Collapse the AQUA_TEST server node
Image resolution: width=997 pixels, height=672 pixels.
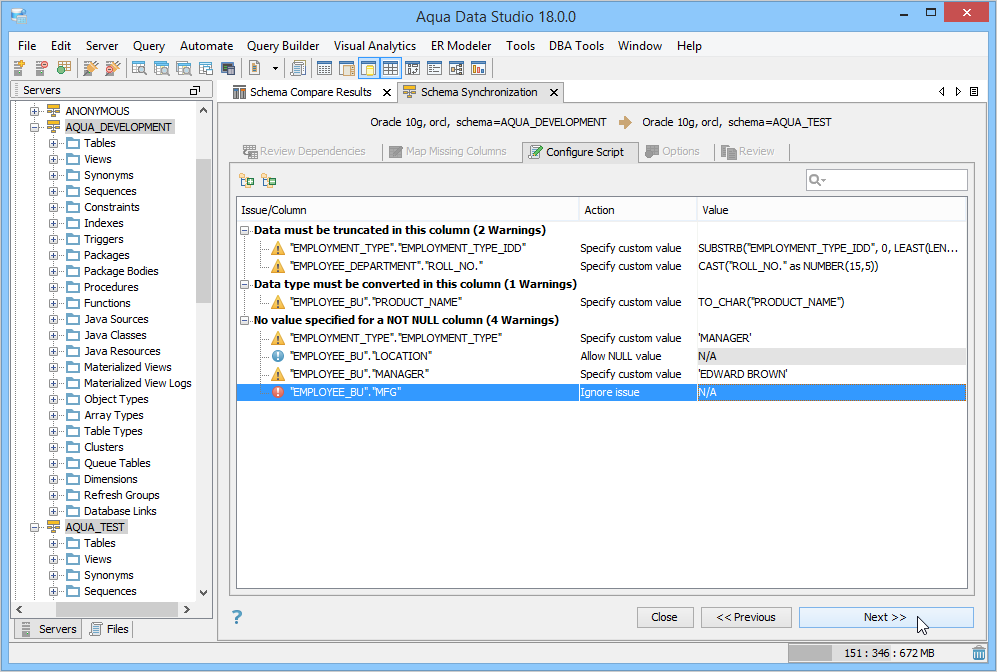35,527
